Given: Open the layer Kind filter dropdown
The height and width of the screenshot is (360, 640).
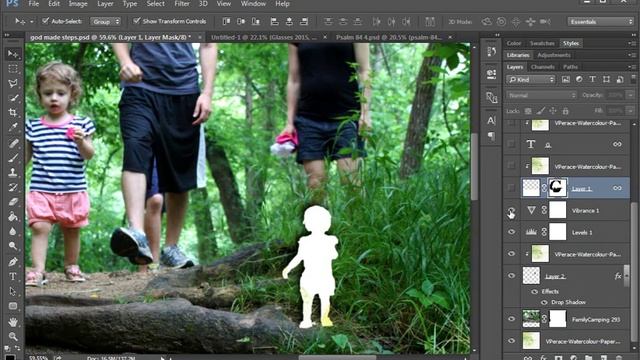Looking at the screenshot, I should (531, 80).
